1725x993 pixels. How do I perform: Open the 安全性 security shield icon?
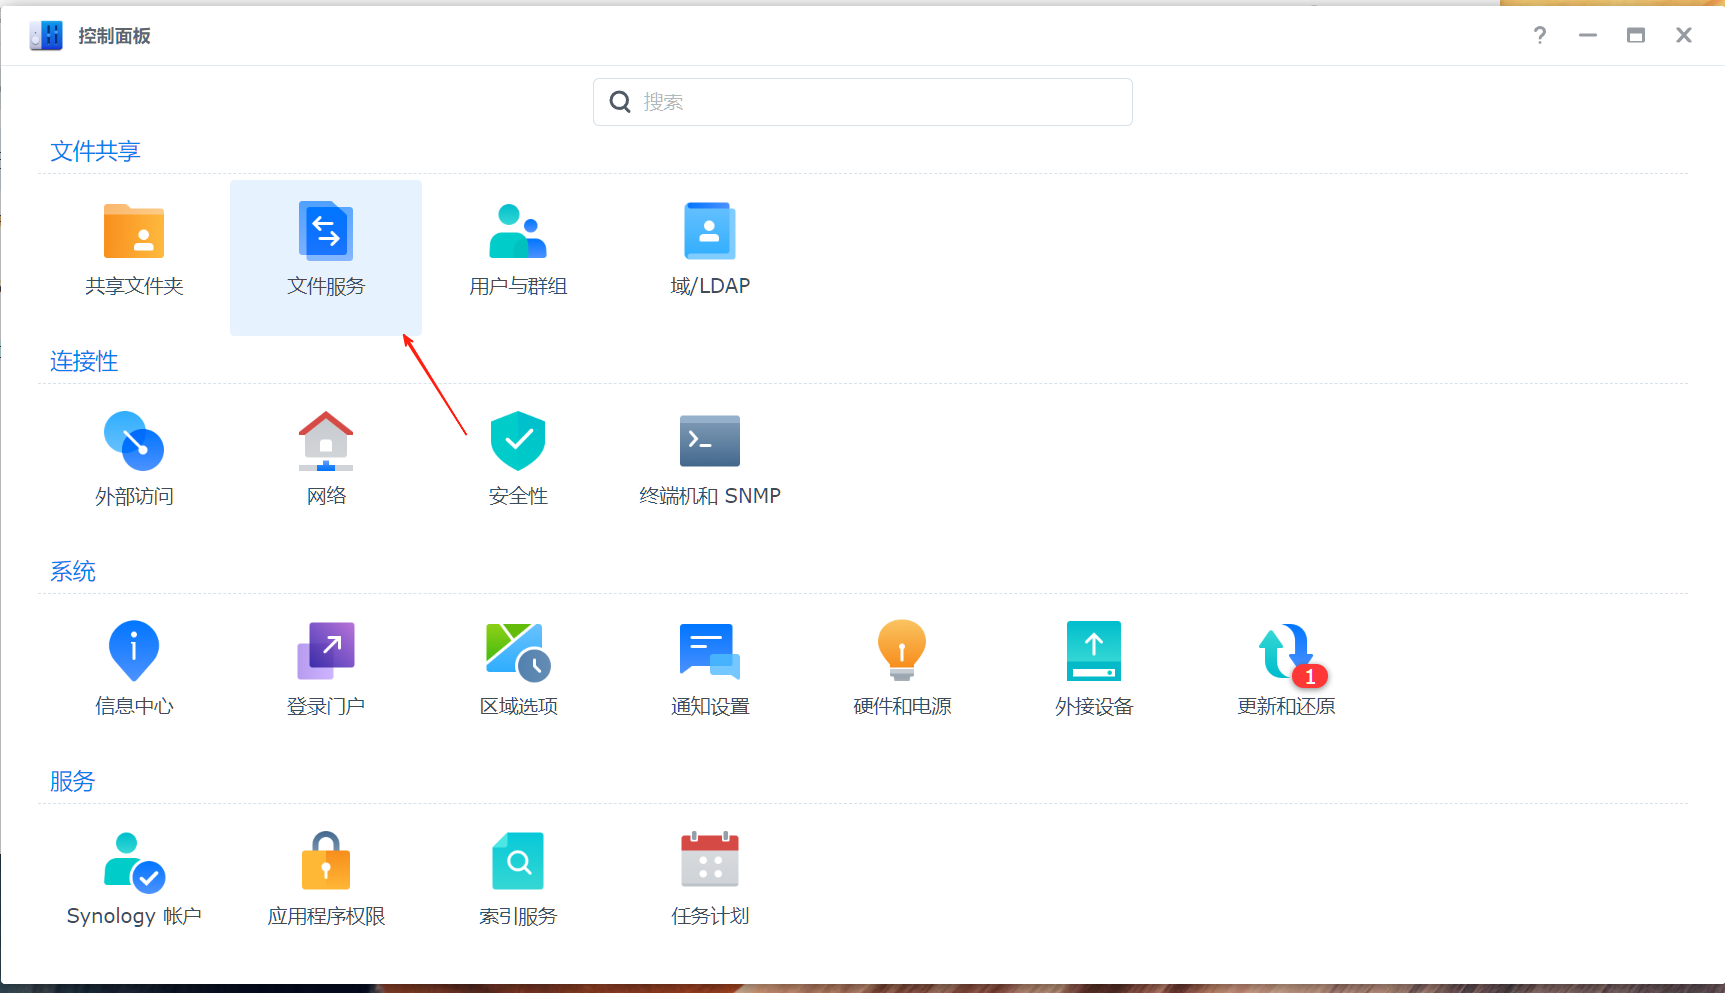click(518, 441)
